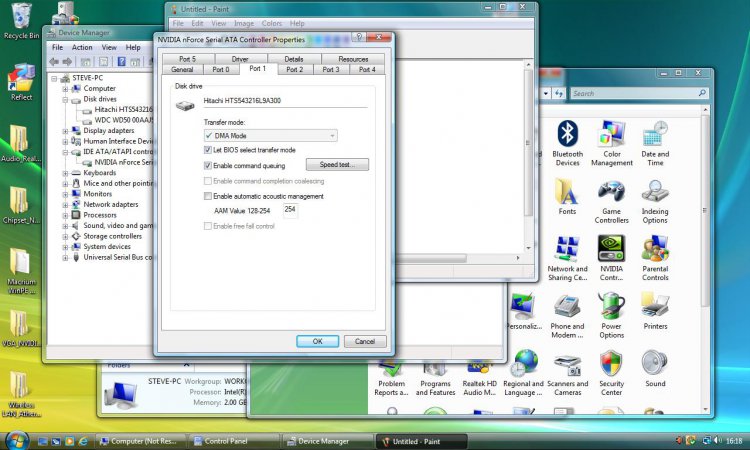Open Scanners and Cameras icon
The width and height of the screenshot is (750, 450).
567,373
